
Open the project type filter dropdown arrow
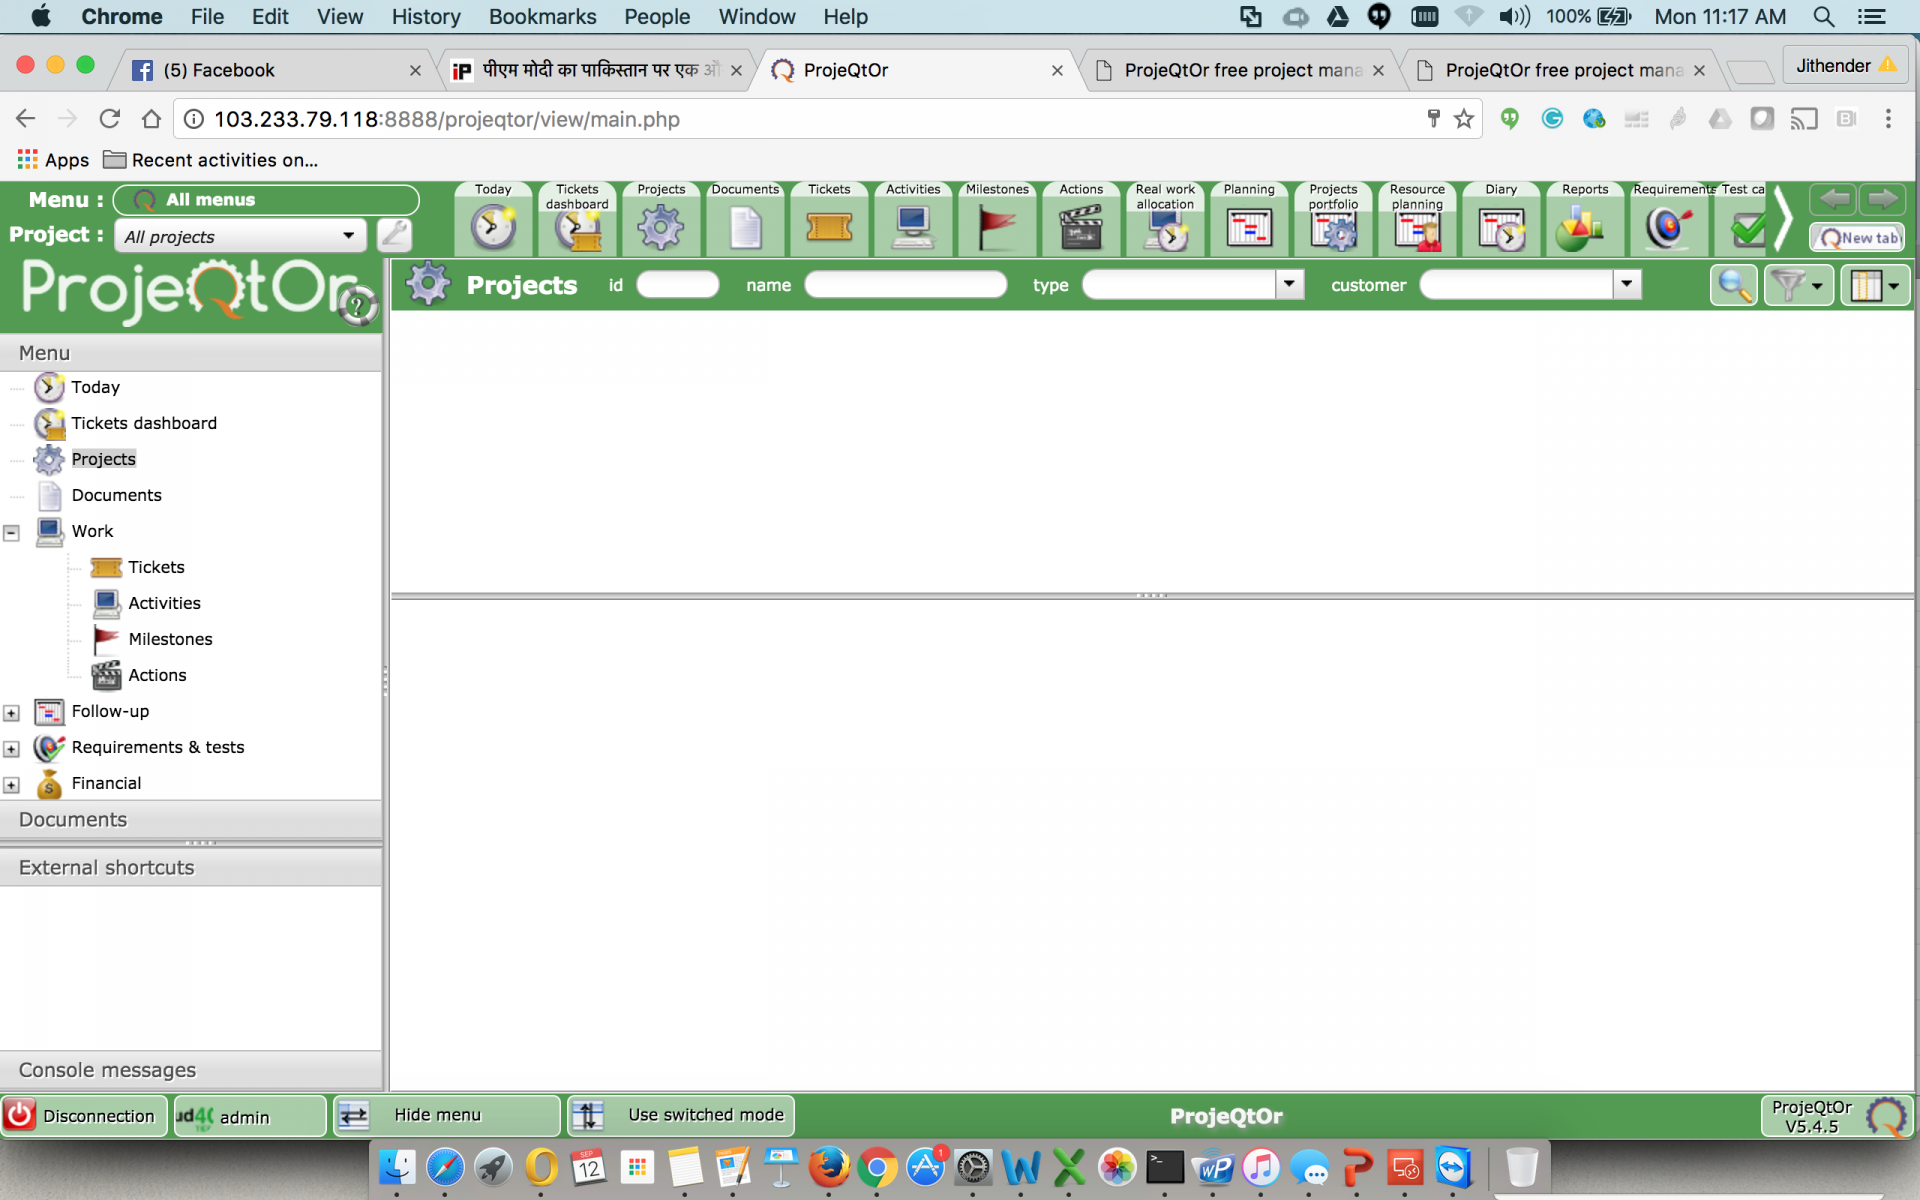click(1289, 285)
